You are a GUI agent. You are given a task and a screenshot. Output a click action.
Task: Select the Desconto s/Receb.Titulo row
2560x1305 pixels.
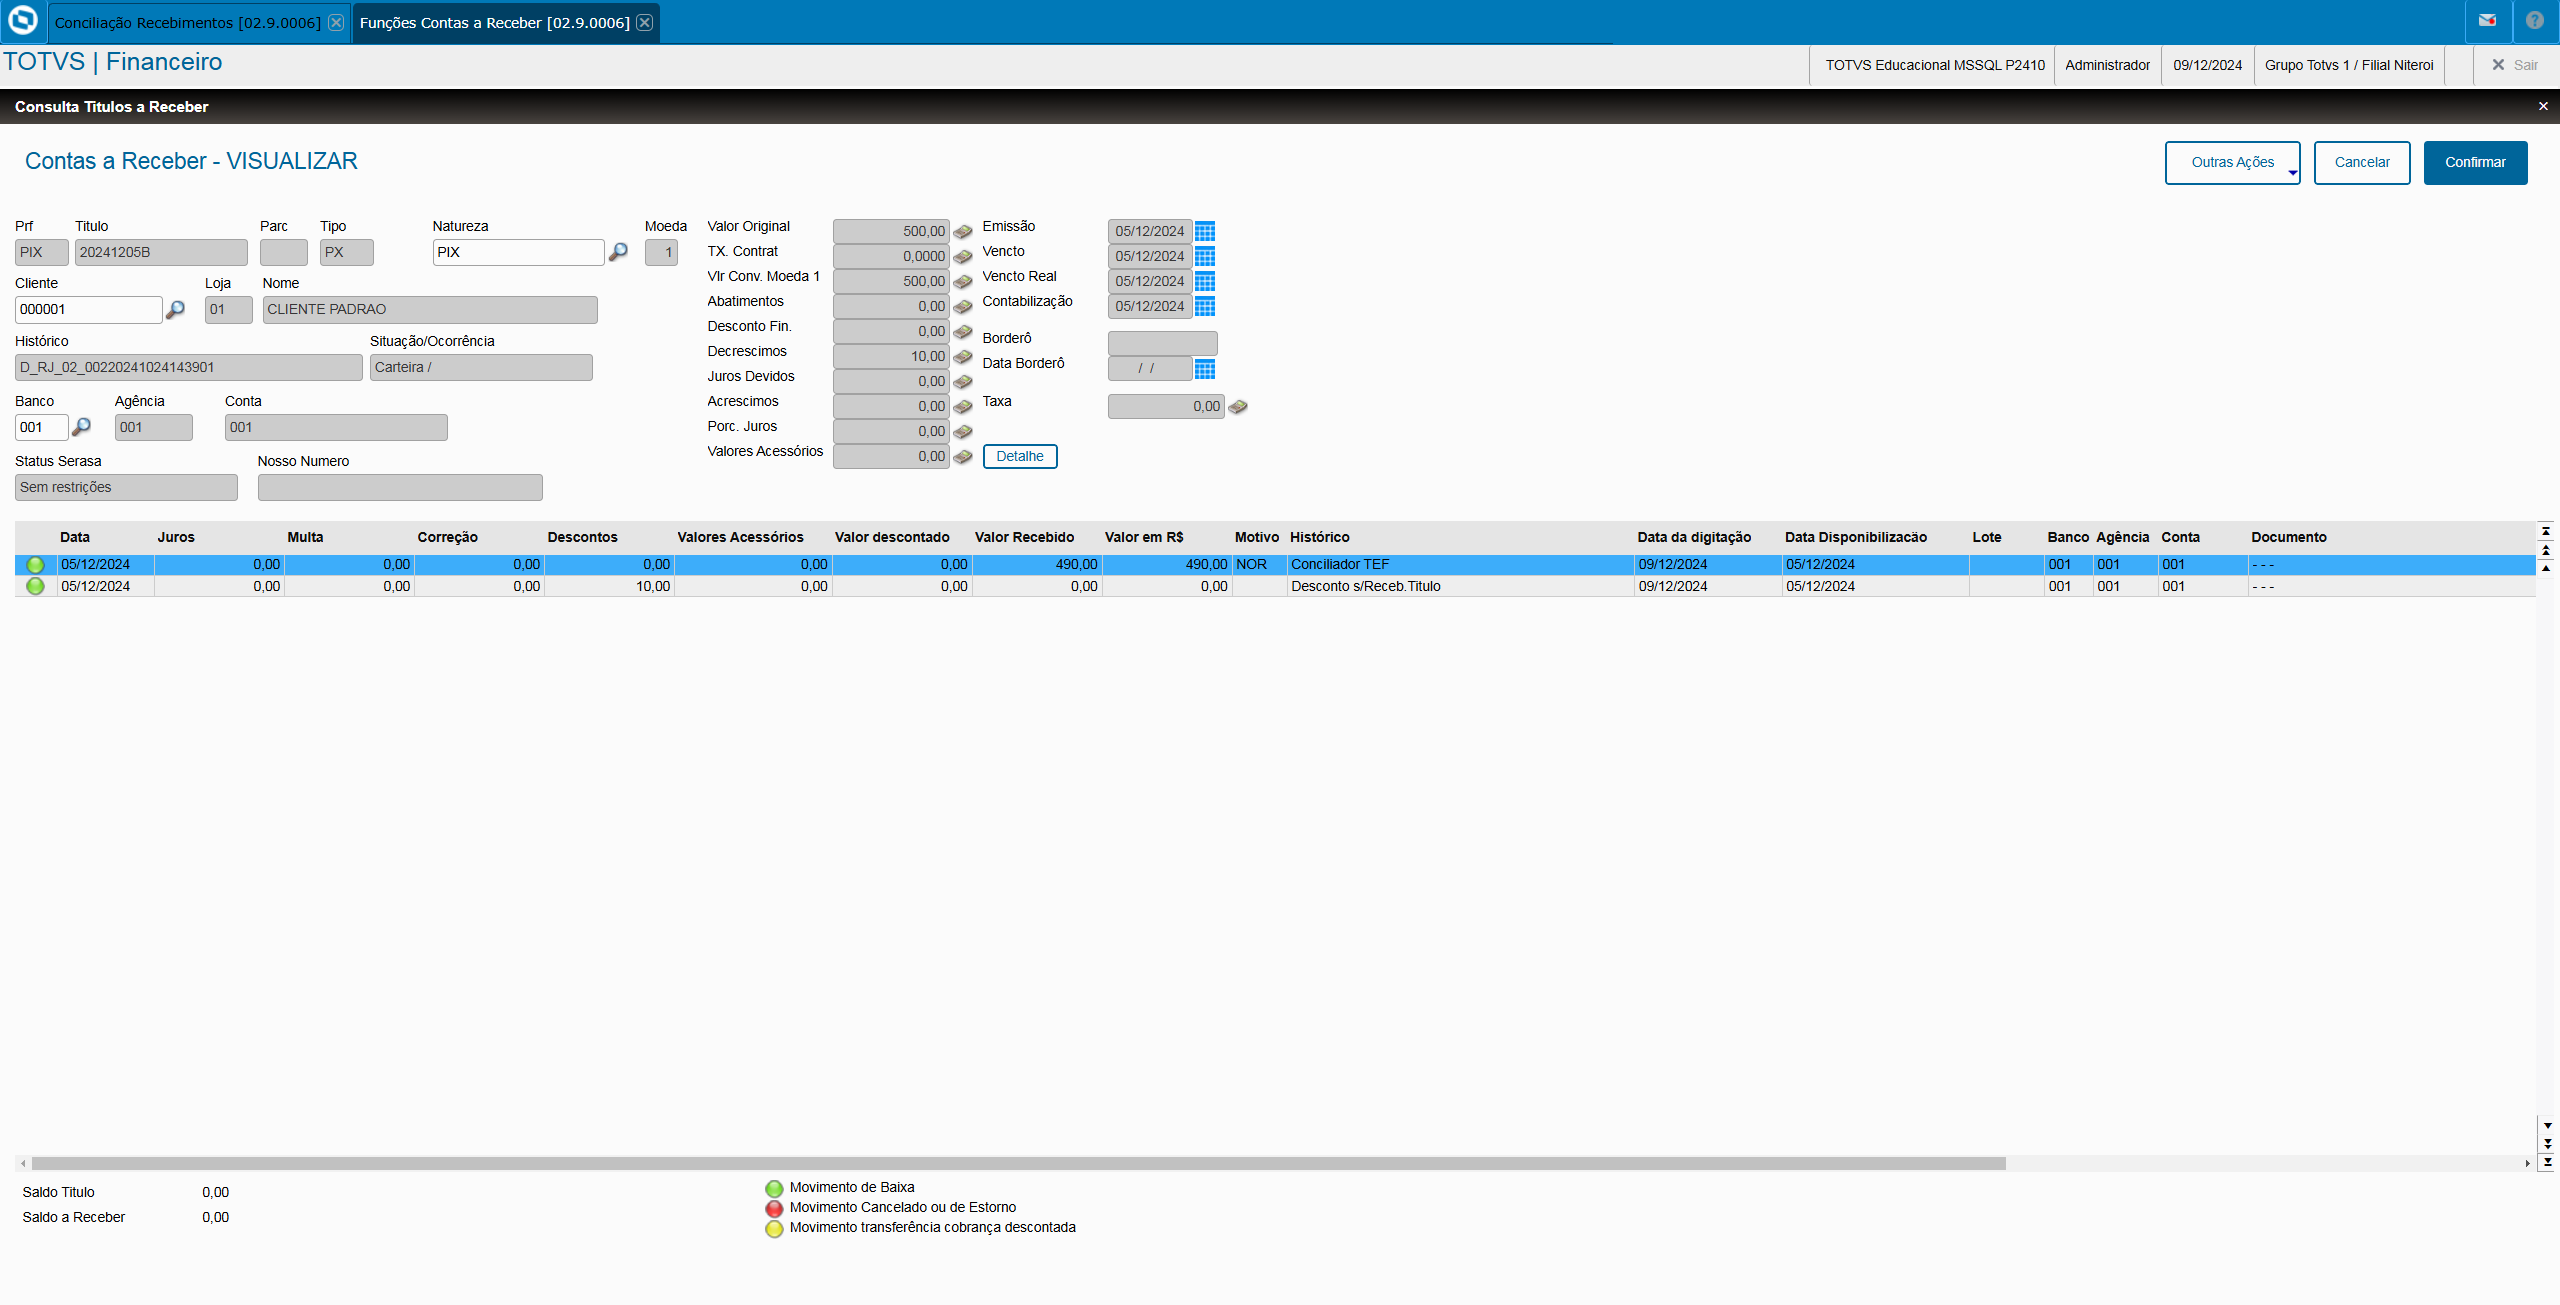coord(1365,586)
